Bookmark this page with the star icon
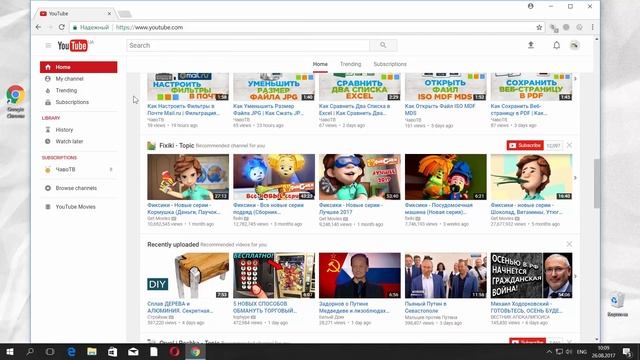Screen dimensions: 640x360 (539, 27)
